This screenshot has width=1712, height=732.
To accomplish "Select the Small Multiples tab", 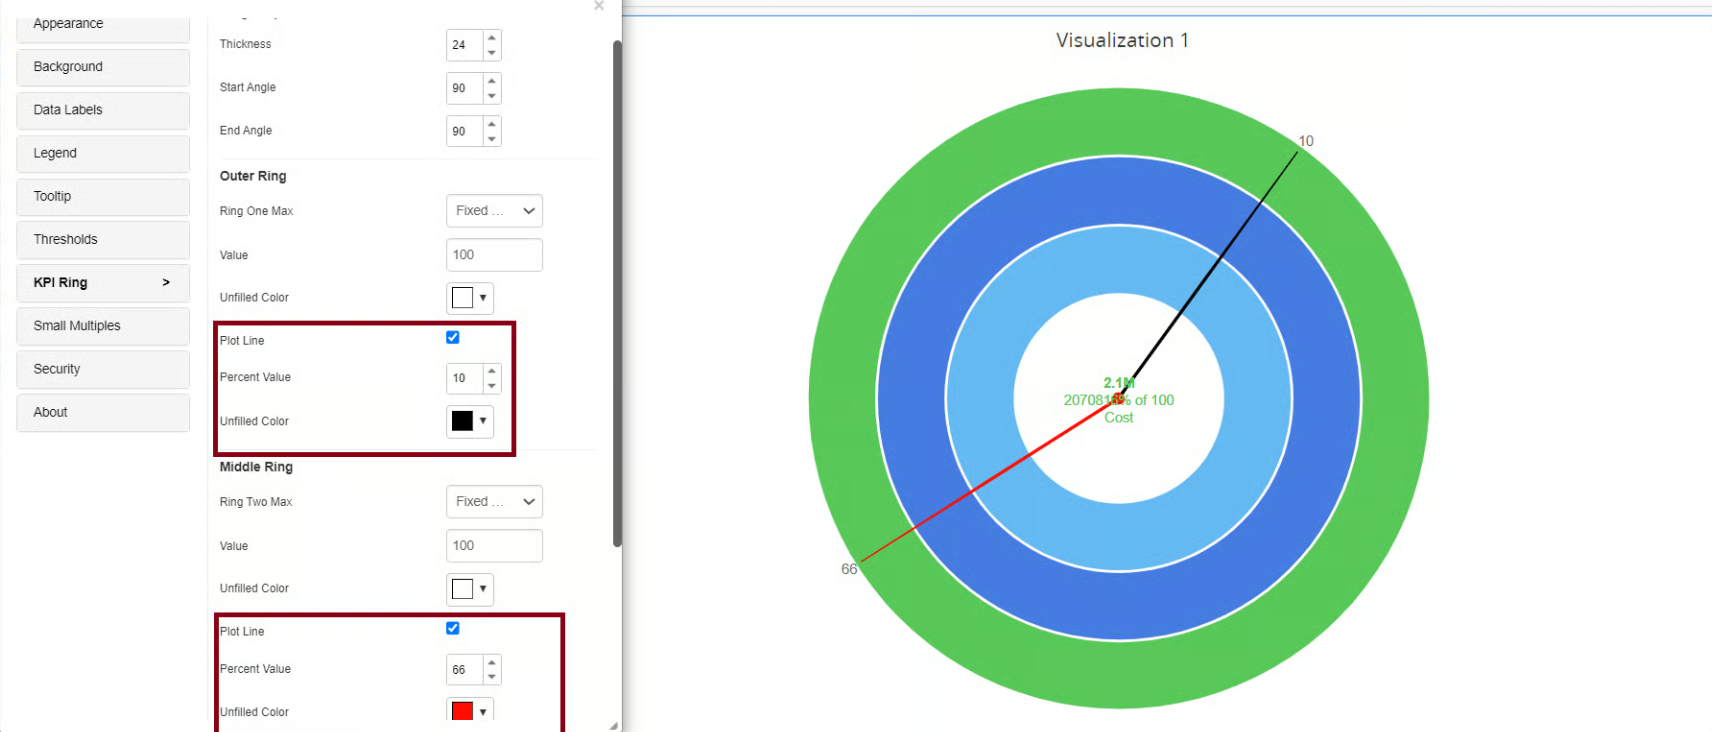I will pos(103,326).
